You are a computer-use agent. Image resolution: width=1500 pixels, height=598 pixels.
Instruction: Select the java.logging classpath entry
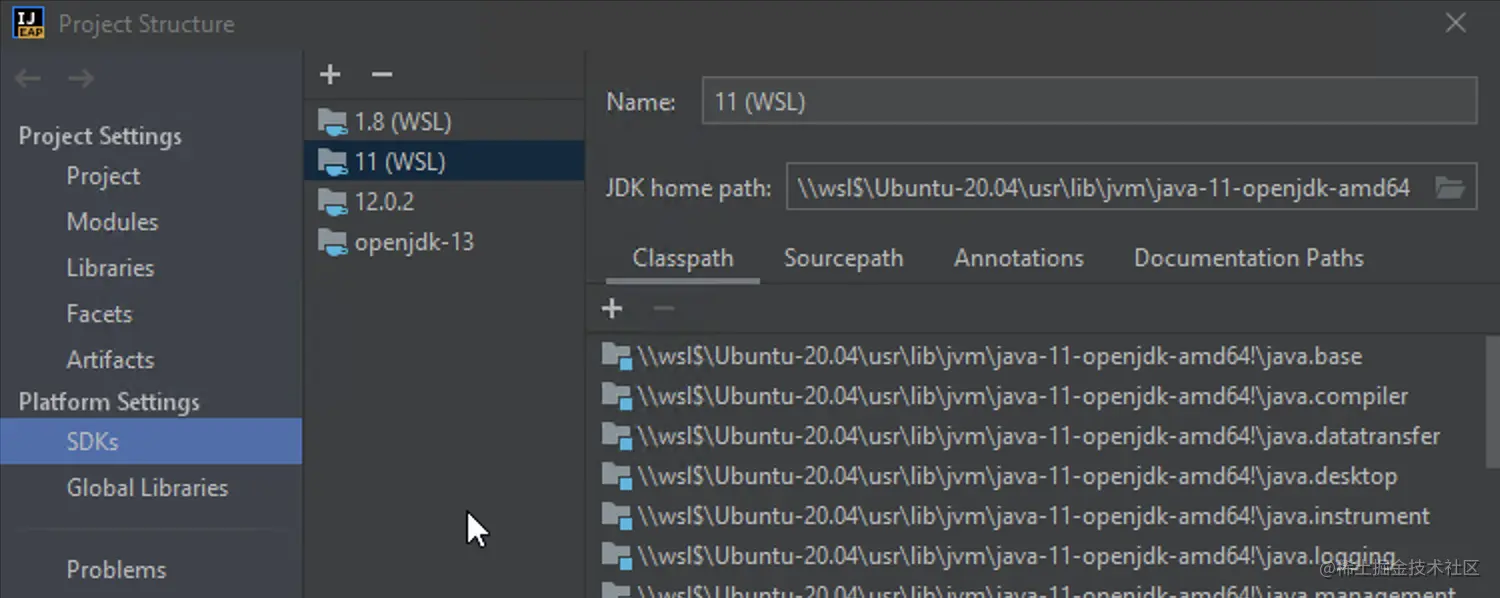pyautogui.click(x=1036, y=557)
